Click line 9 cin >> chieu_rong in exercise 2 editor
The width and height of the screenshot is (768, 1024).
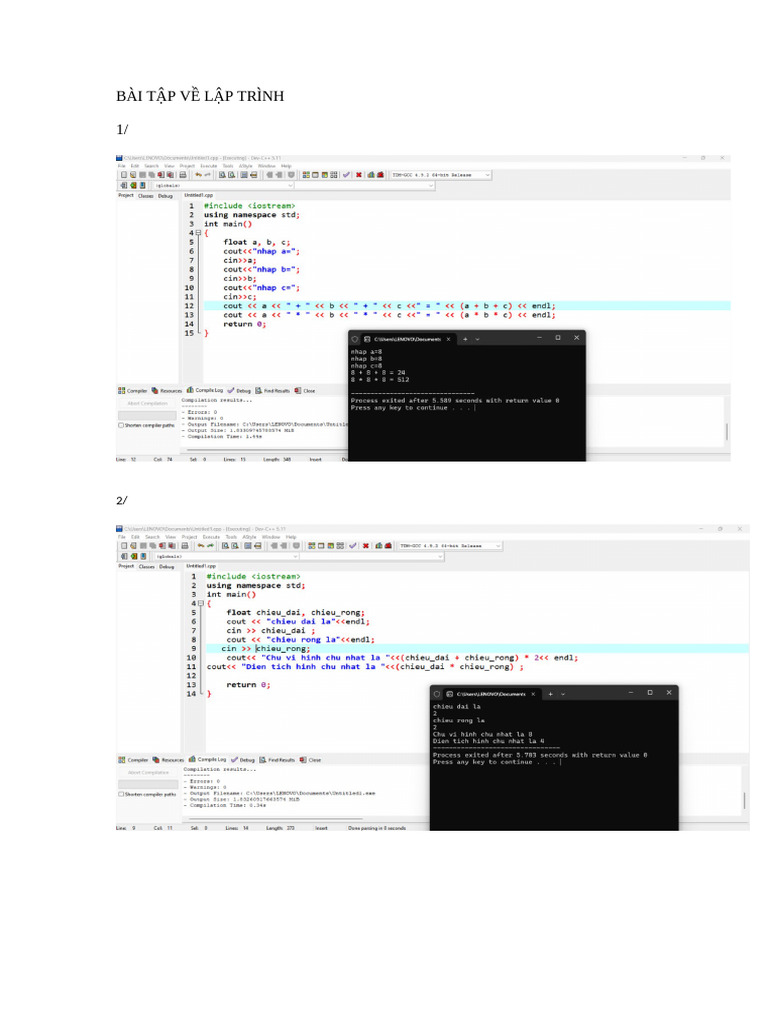tap(266, 648)
